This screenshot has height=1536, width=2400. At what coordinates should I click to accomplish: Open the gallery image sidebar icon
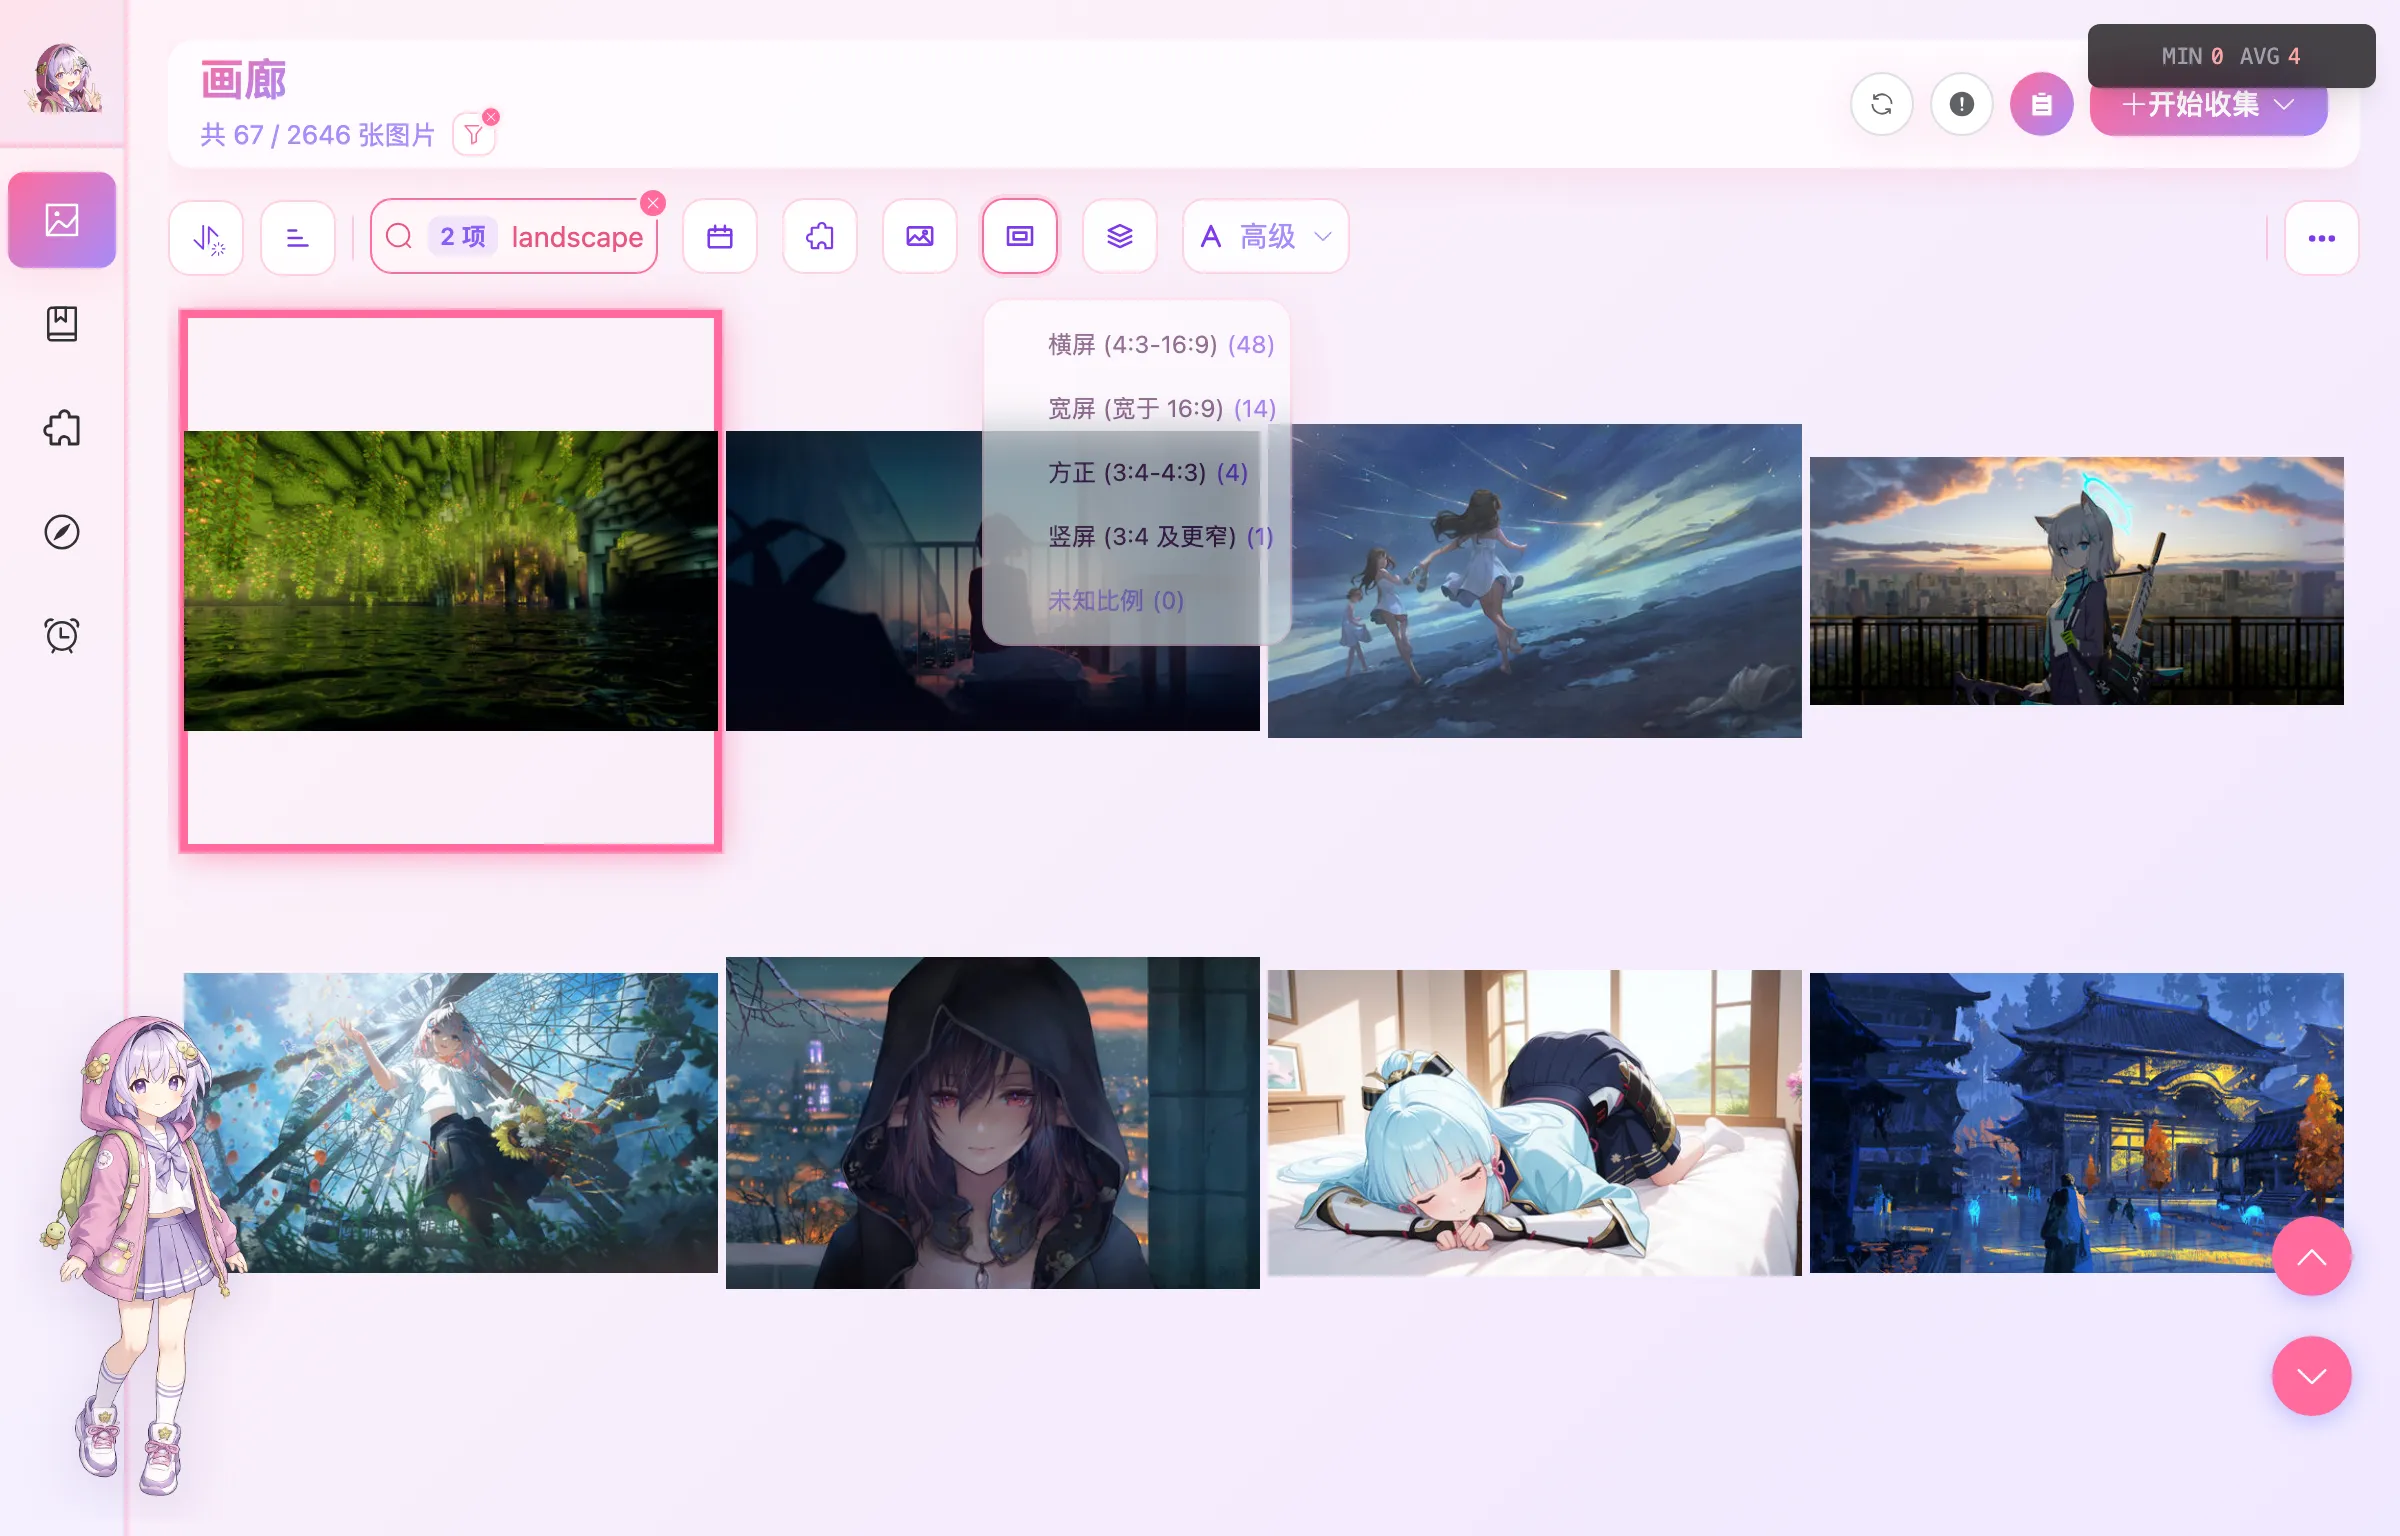62,220
